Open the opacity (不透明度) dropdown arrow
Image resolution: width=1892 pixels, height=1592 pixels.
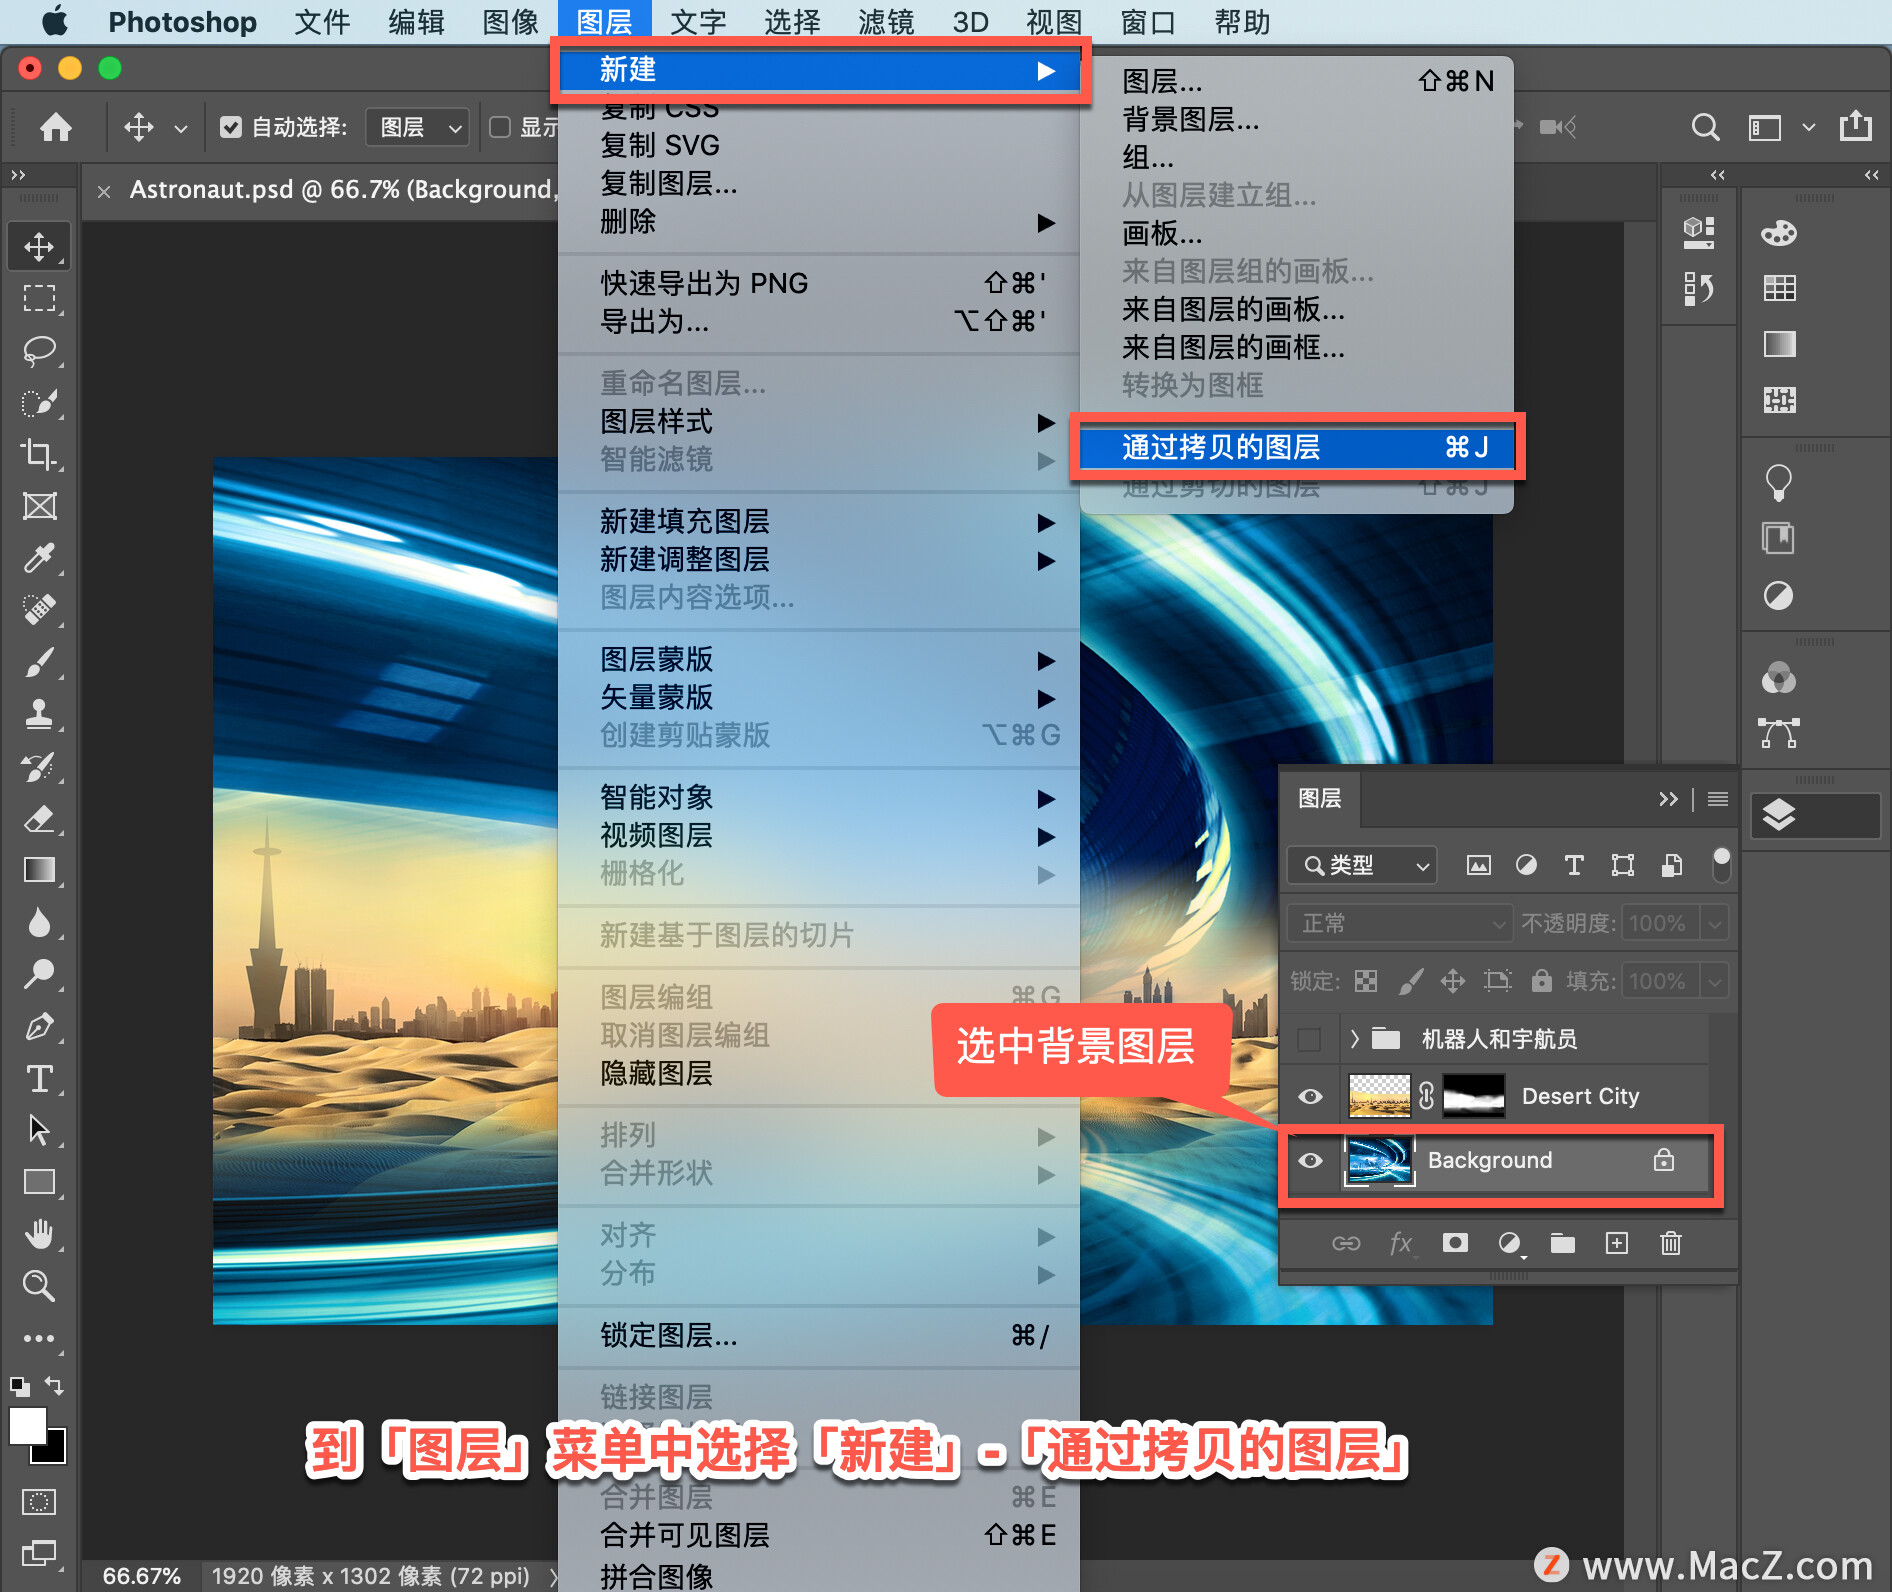click(1715, 923)
